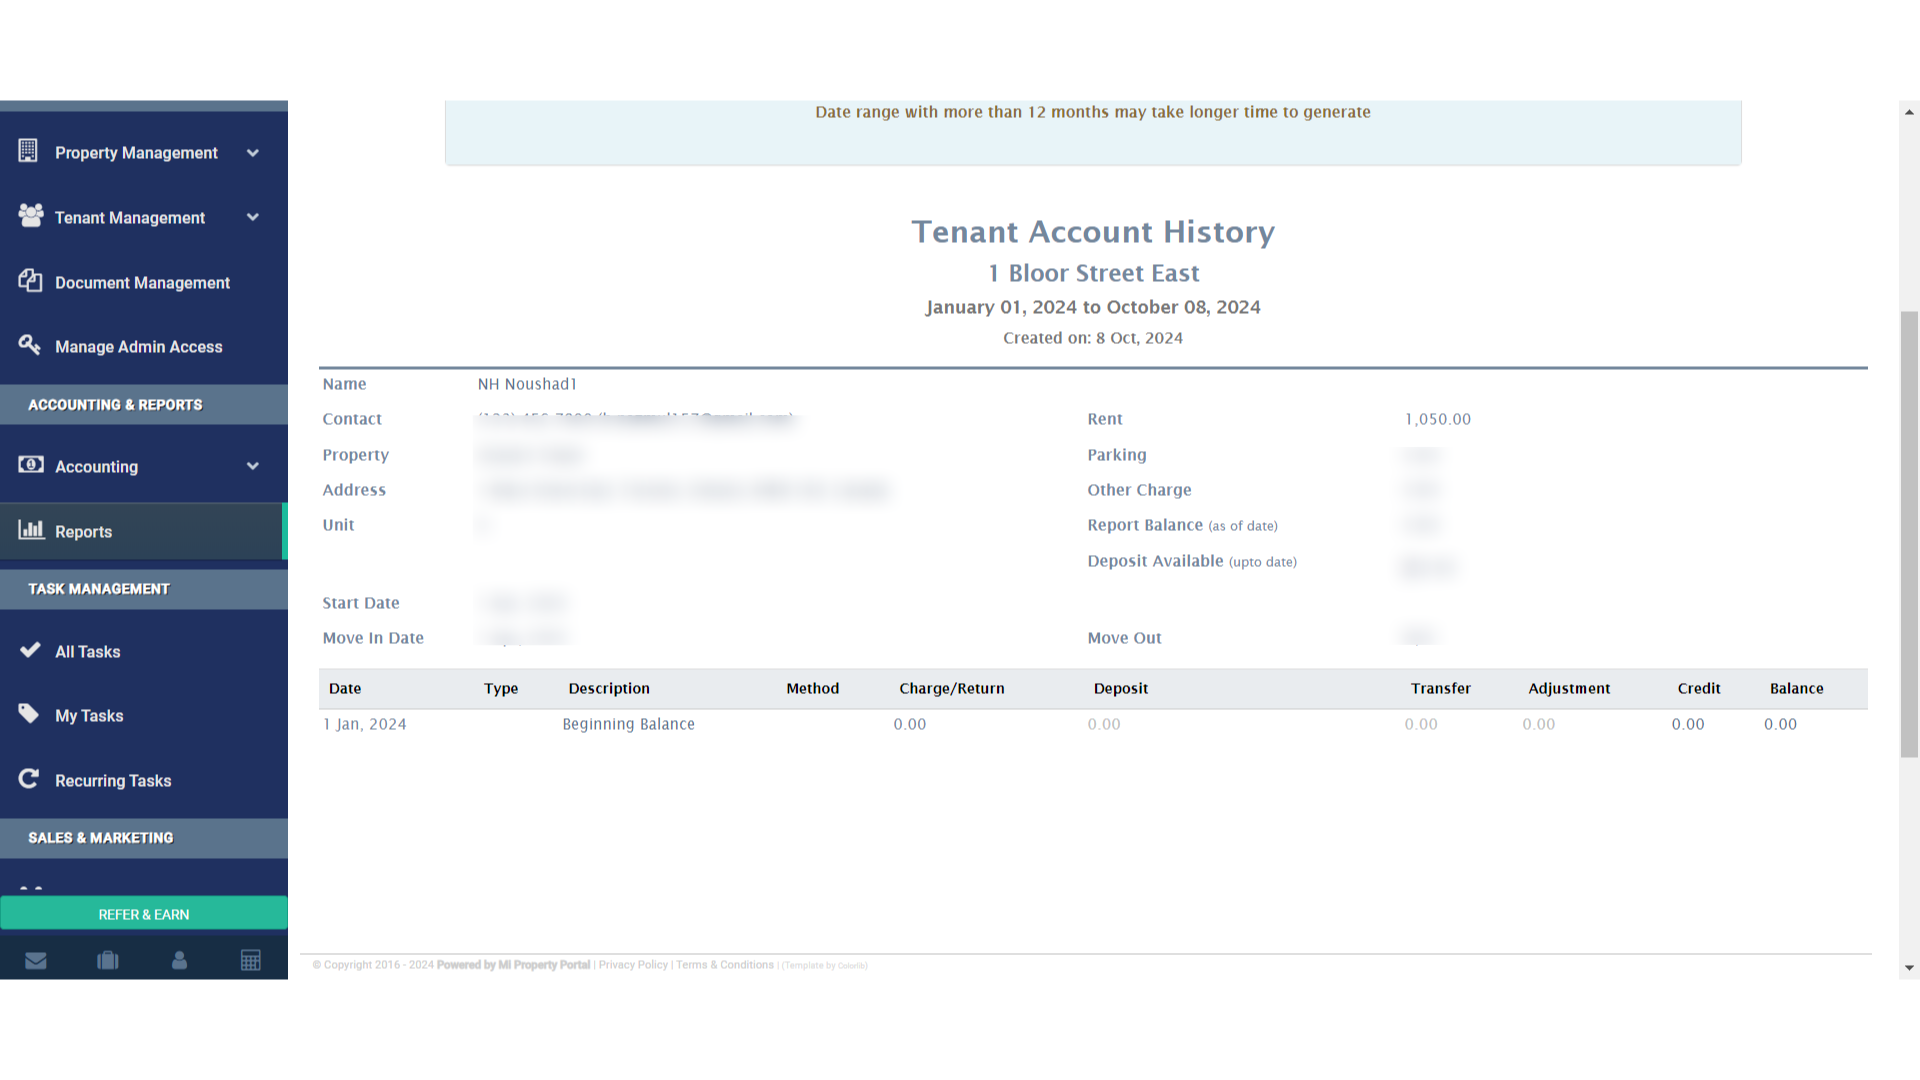Open the envelope mail icon at bottom
1920x1080 pixels.
coord(36,960)
